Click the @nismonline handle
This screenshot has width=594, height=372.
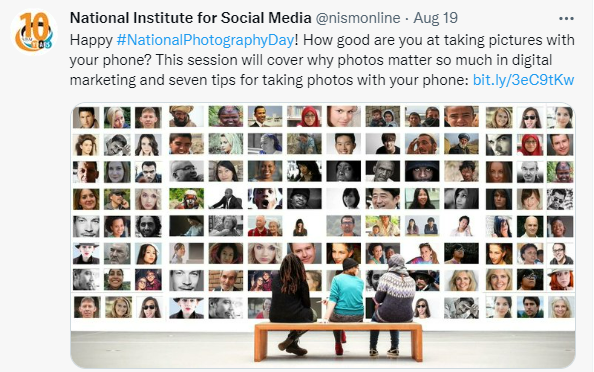[x=358, y=18]
